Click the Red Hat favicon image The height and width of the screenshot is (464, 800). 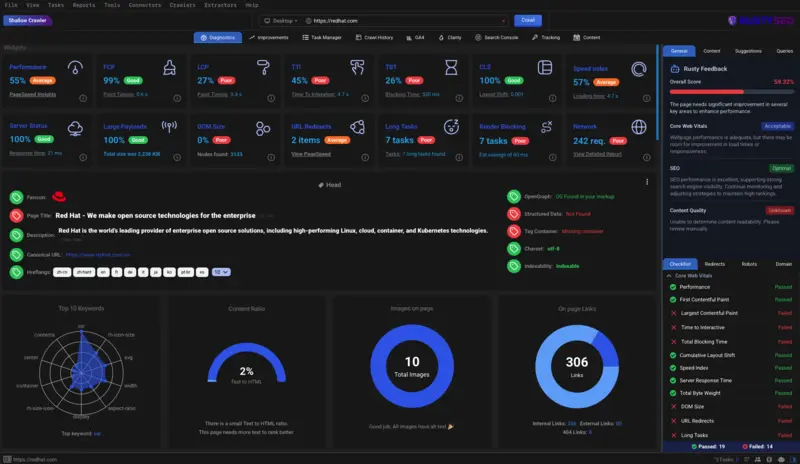pyautogui.click(x=59, y=197)
